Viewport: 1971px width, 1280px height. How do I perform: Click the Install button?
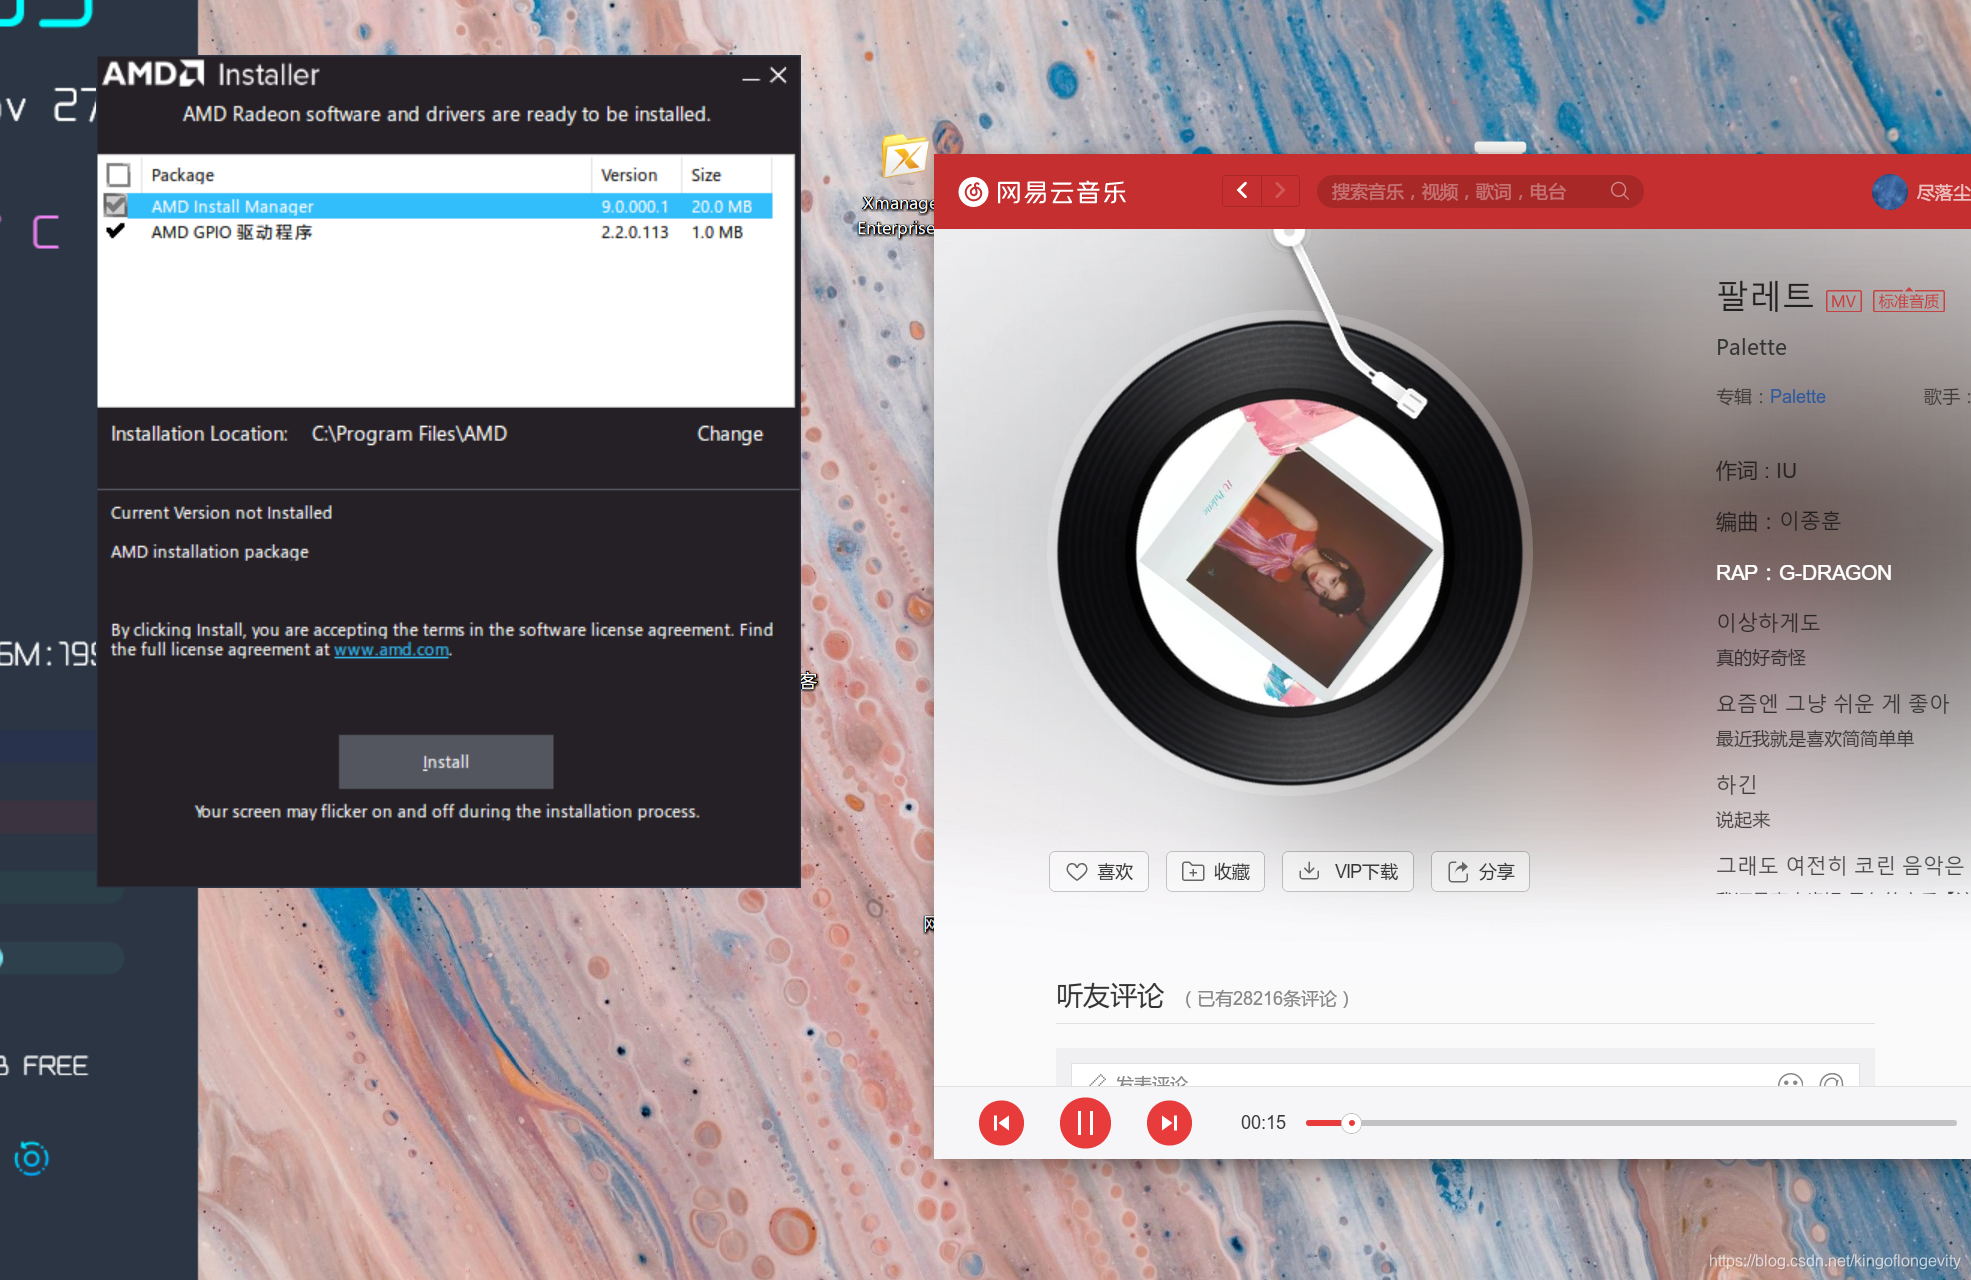coord(445,762)
